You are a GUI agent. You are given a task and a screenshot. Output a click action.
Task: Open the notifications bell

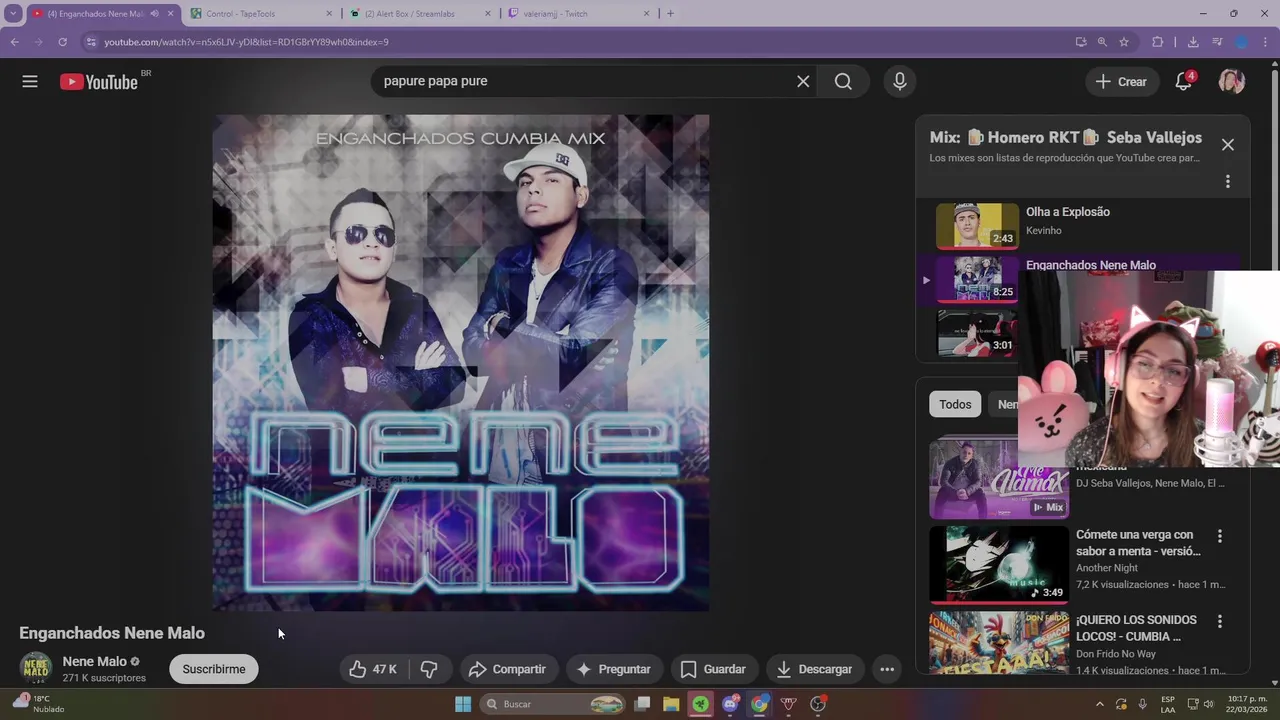(x=1184, y=82)
